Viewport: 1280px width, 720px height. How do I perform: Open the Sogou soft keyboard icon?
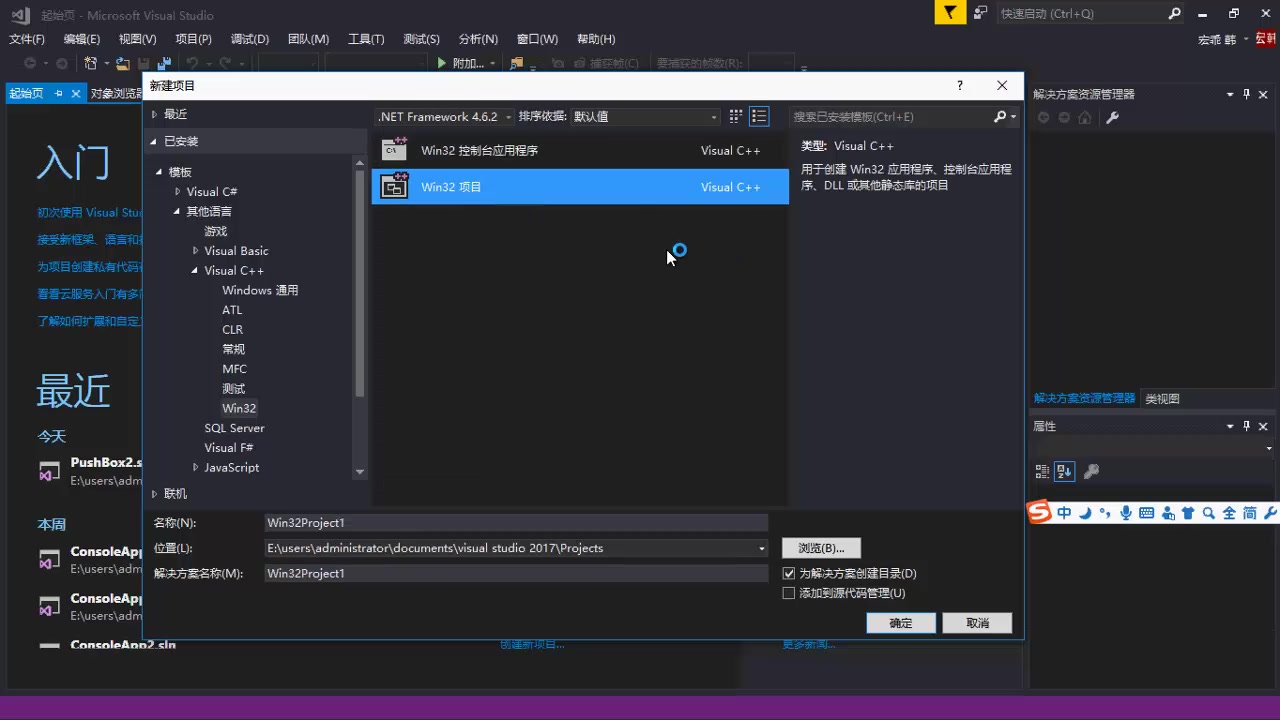point(1146,513)
